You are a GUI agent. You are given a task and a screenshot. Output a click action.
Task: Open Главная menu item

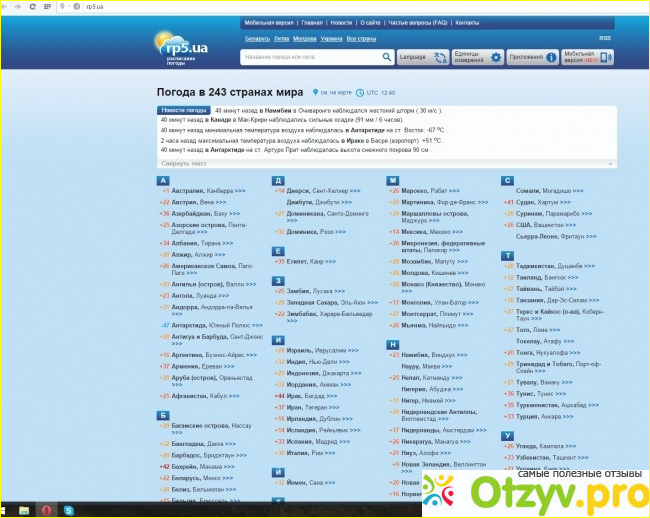coord(312,23)
